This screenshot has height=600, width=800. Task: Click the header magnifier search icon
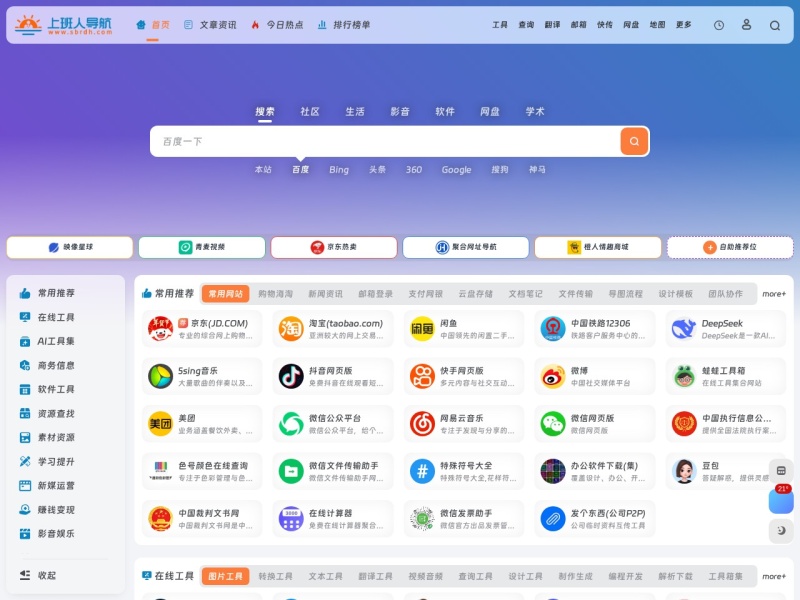pyautogui.click(x=775, y=26)
